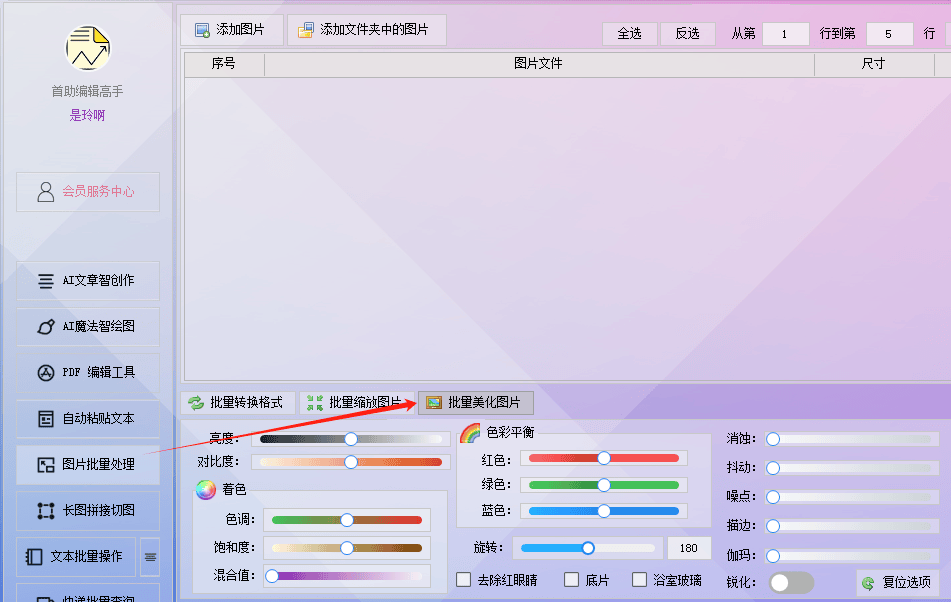Select the 自动粘贴文本 tool

pos(87,419)
